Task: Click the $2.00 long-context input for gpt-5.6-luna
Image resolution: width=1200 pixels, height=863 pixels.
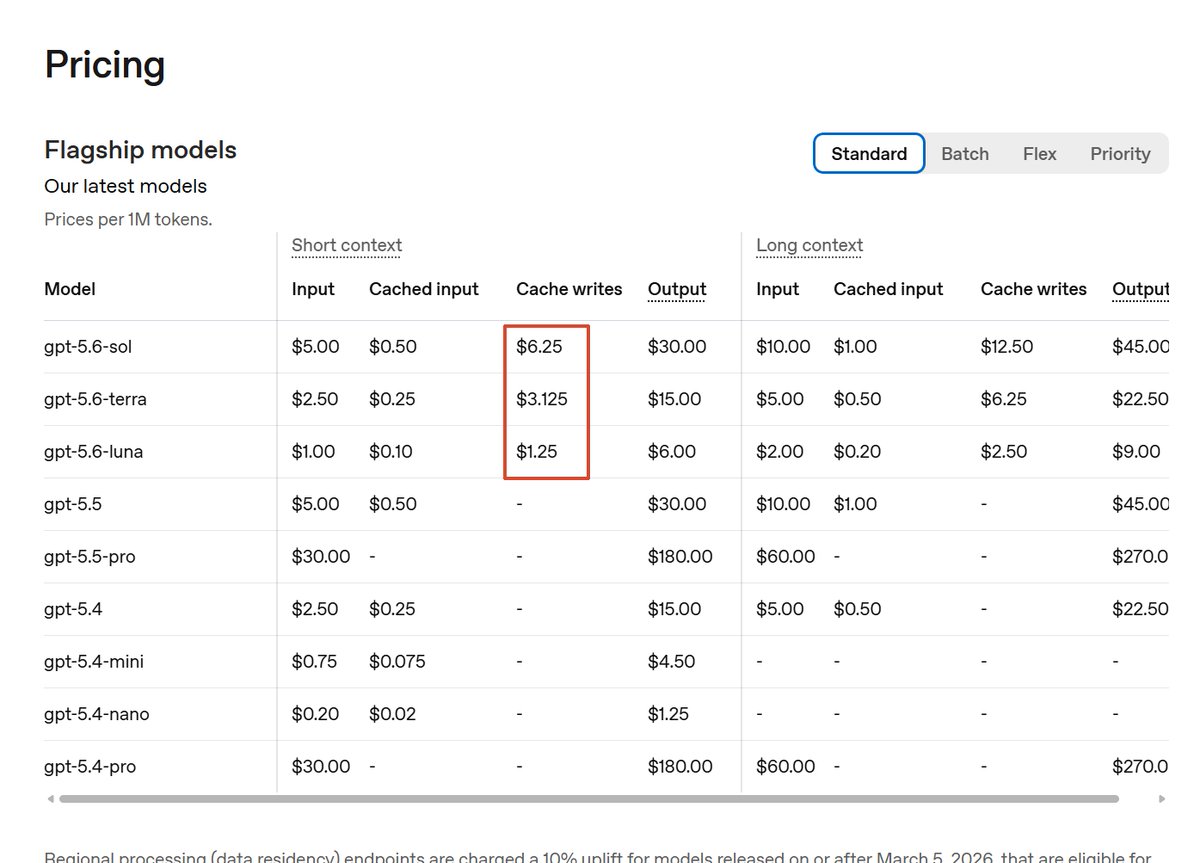Action: (x=780, y=452)
